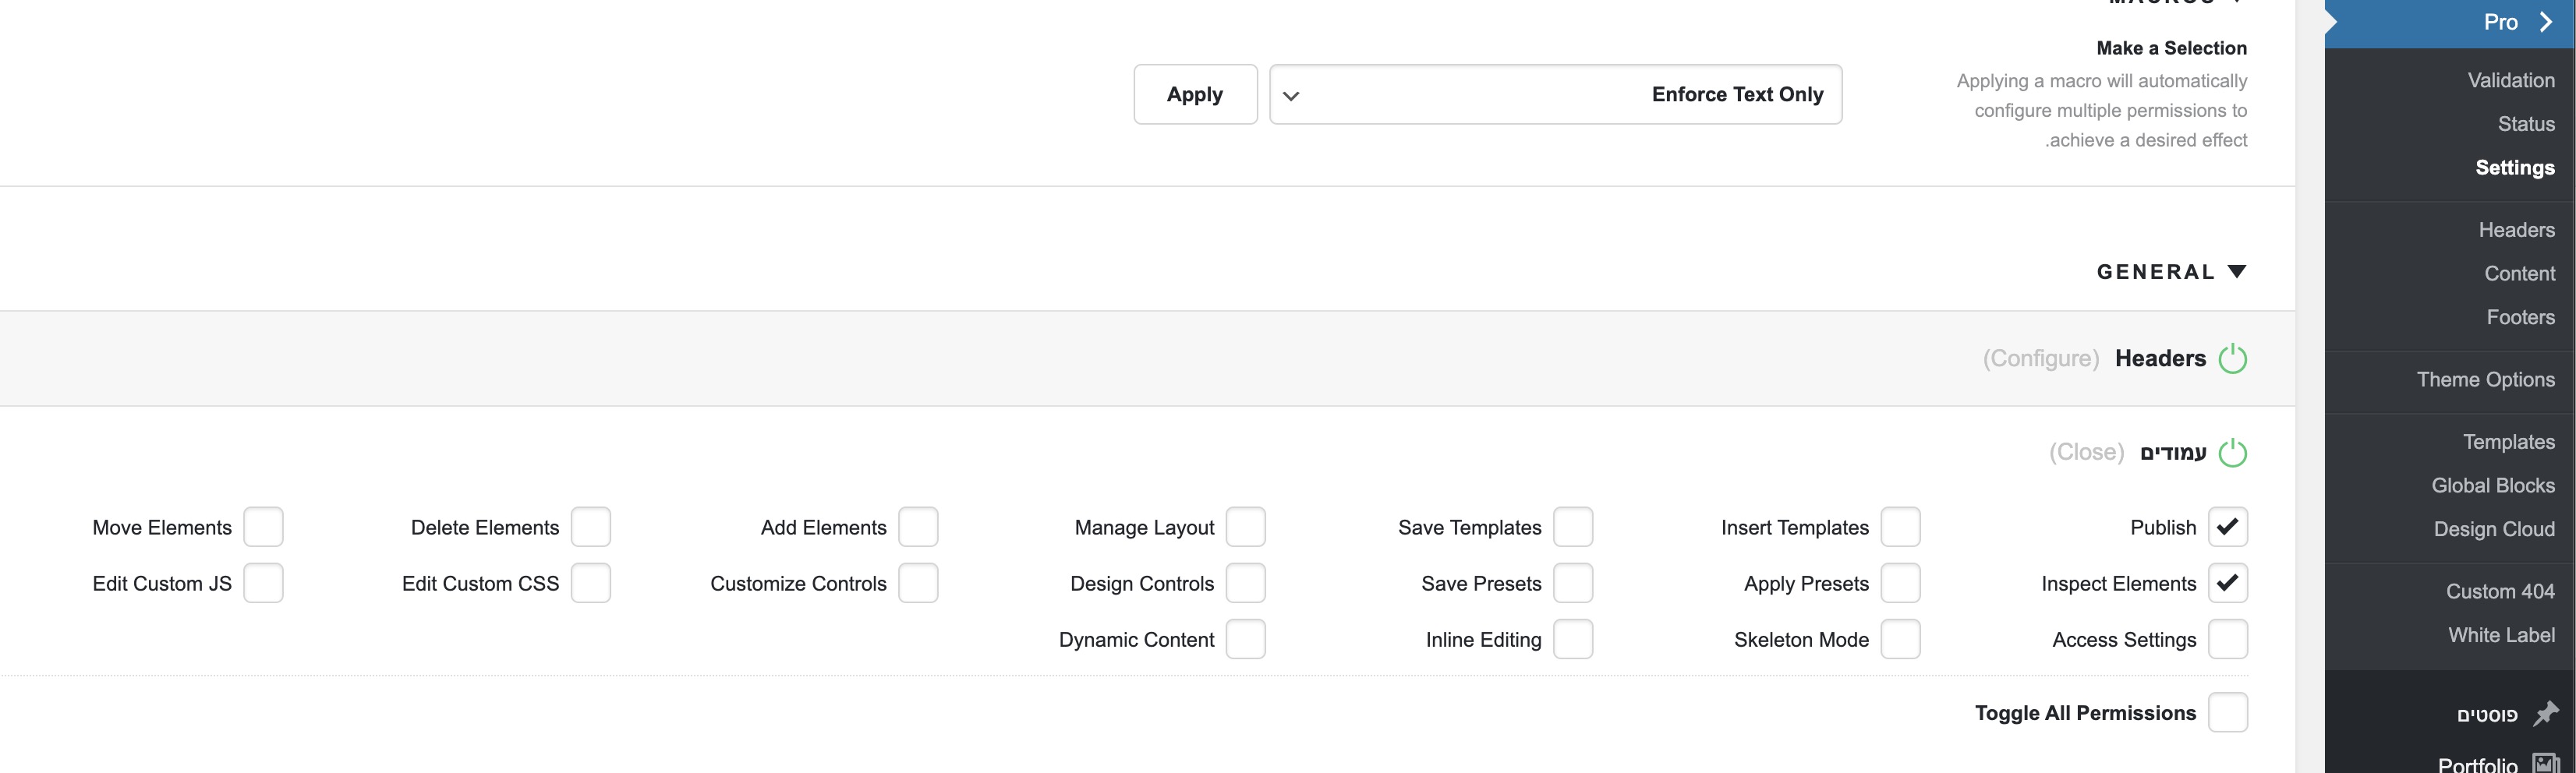Open the Enforce Text Only macro dropdown
The image size is (2576, 773).
tap(1555, 94)
